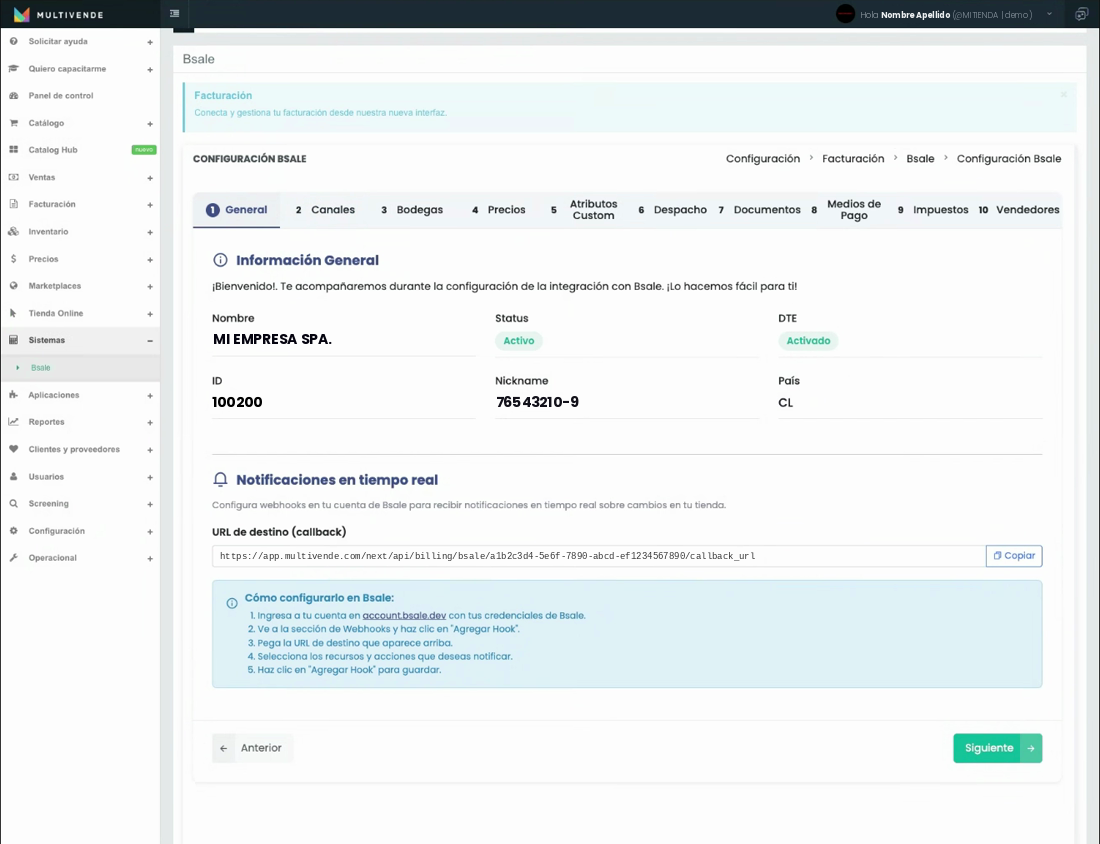Click the Tienda Online cursor icon
Image resolution: width=1100 pixels, height=844 pixels.
tap(13, 313)
